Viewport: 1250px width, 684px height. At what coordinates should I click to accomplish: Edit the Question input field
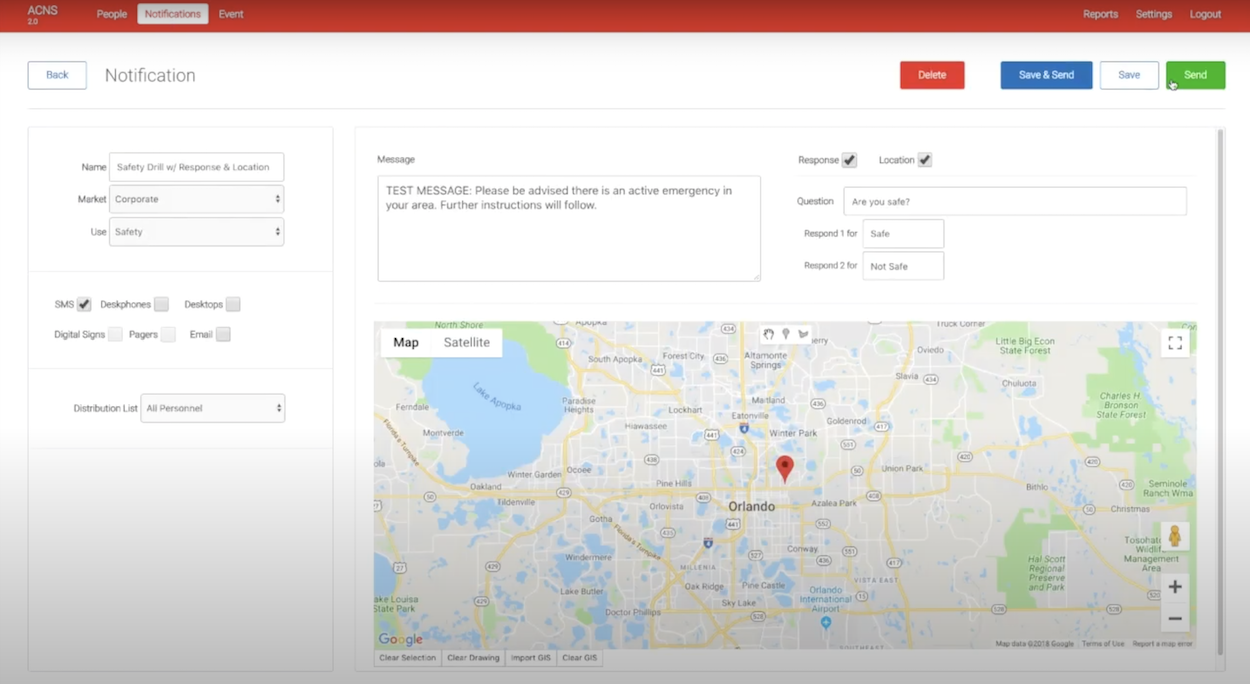[1015, 201]
